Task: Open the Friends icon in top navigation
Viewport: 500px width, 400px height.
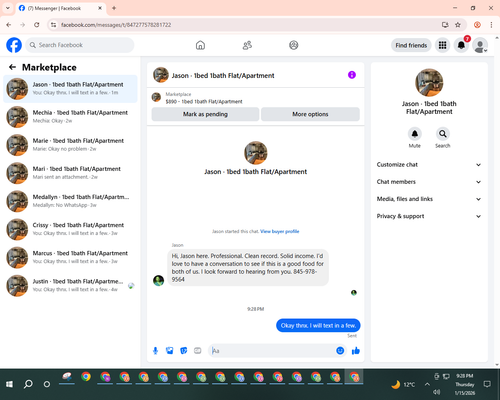Action: click(x=247, y=45)
